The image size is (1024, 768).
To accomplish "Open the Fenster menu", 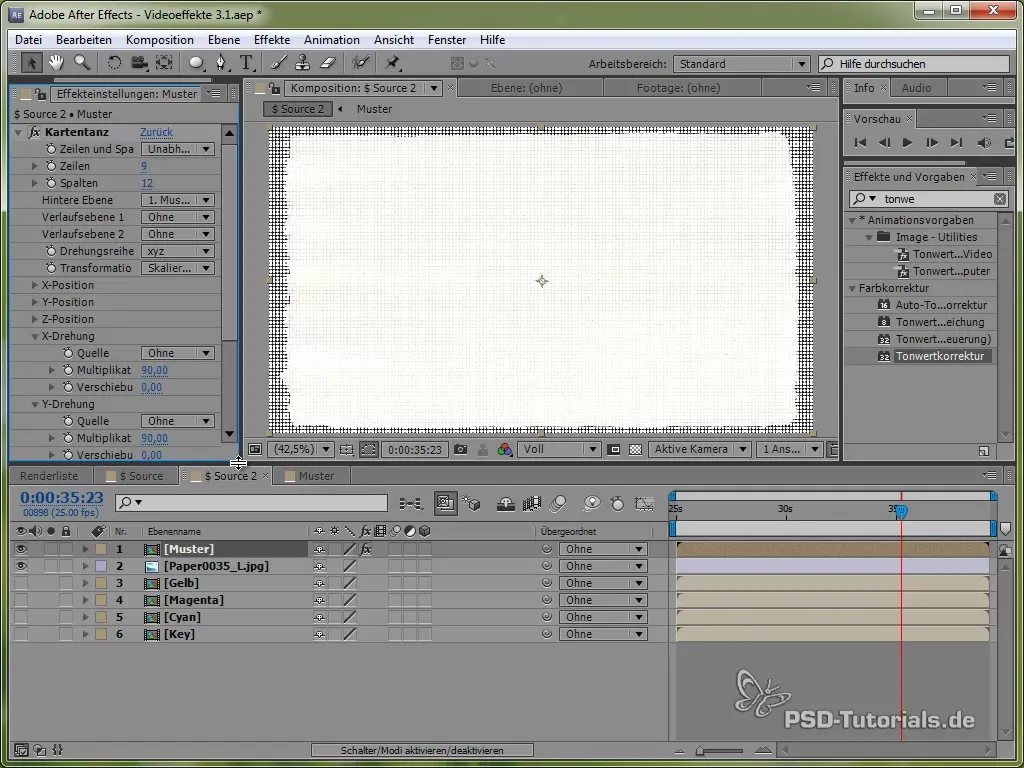I will coord(447,40).
